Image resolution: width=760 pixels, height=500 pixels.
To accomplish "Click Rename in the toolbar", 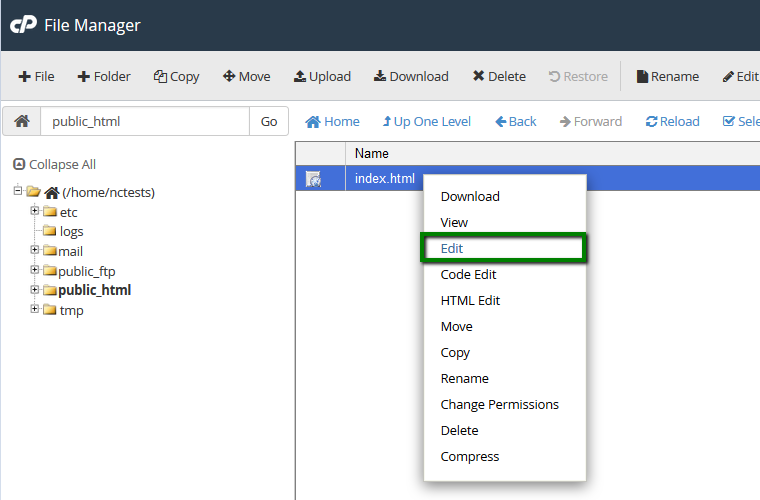I will tap(668, 76).
